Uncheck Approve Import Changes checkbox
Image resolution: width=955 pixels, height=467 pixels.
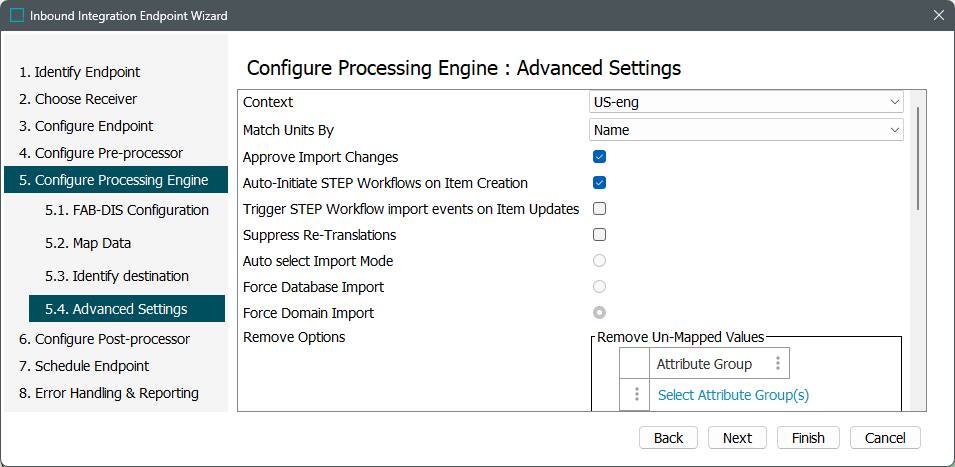click(x=600, y=157)
